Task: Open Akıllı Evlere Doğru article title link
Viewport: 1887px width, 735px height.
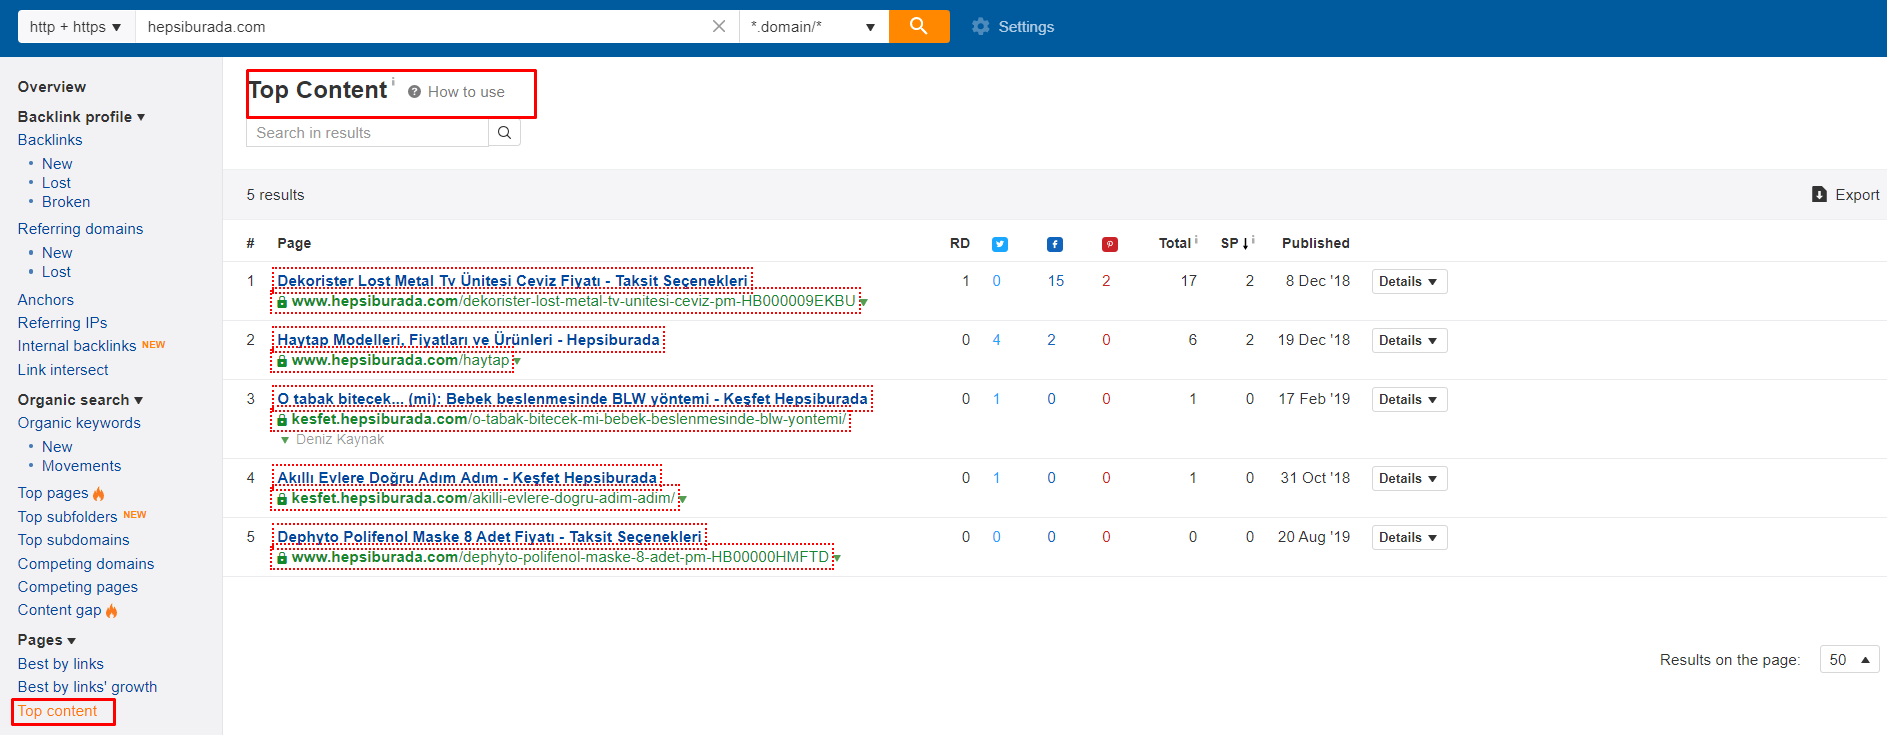Action: coord(467,478)
